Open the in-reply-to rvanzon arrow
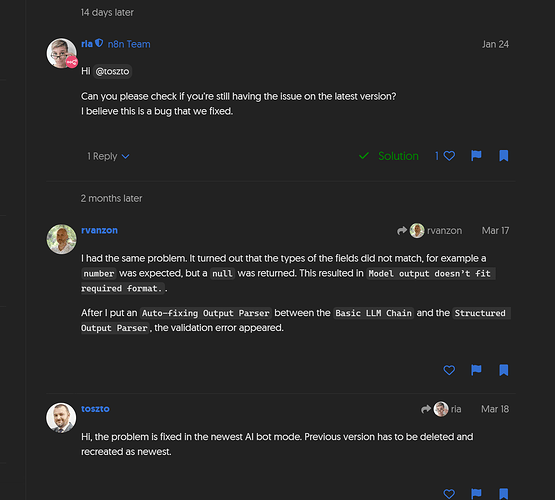This screenshot has height=500, width=555. [x=429, y=231]
